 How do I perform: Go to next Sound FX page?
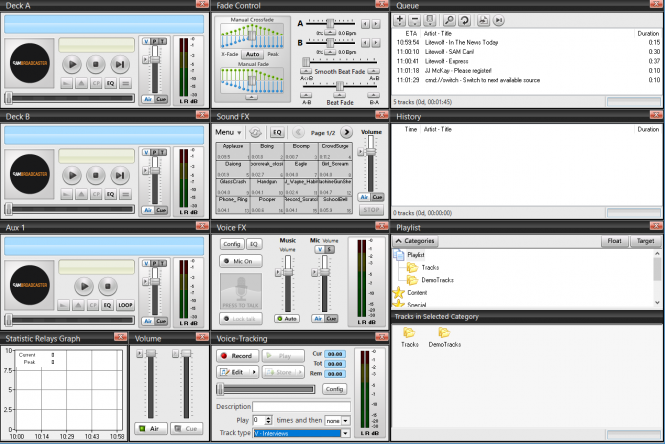346,132
